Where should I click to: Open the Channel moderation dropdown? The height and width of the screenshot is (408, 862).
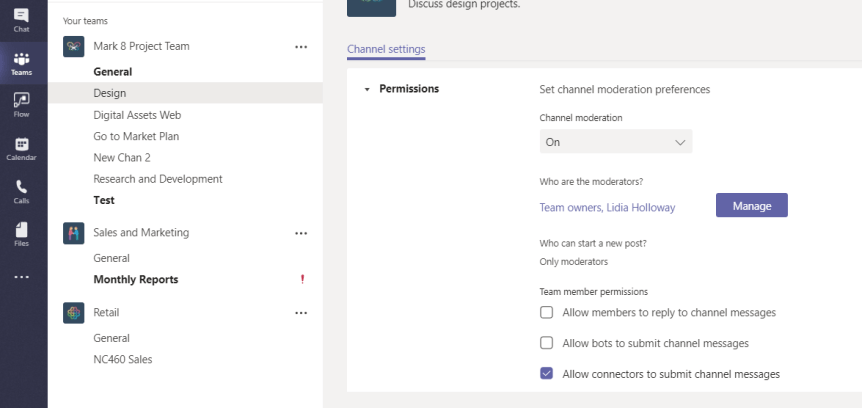(615, 142)
